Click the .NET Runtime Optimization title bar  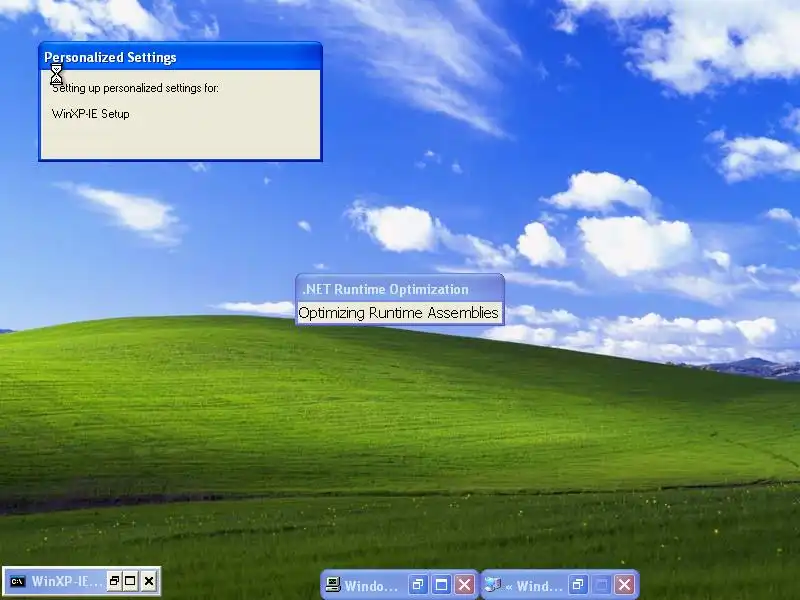pyautogui.click(x=400, y=289)
